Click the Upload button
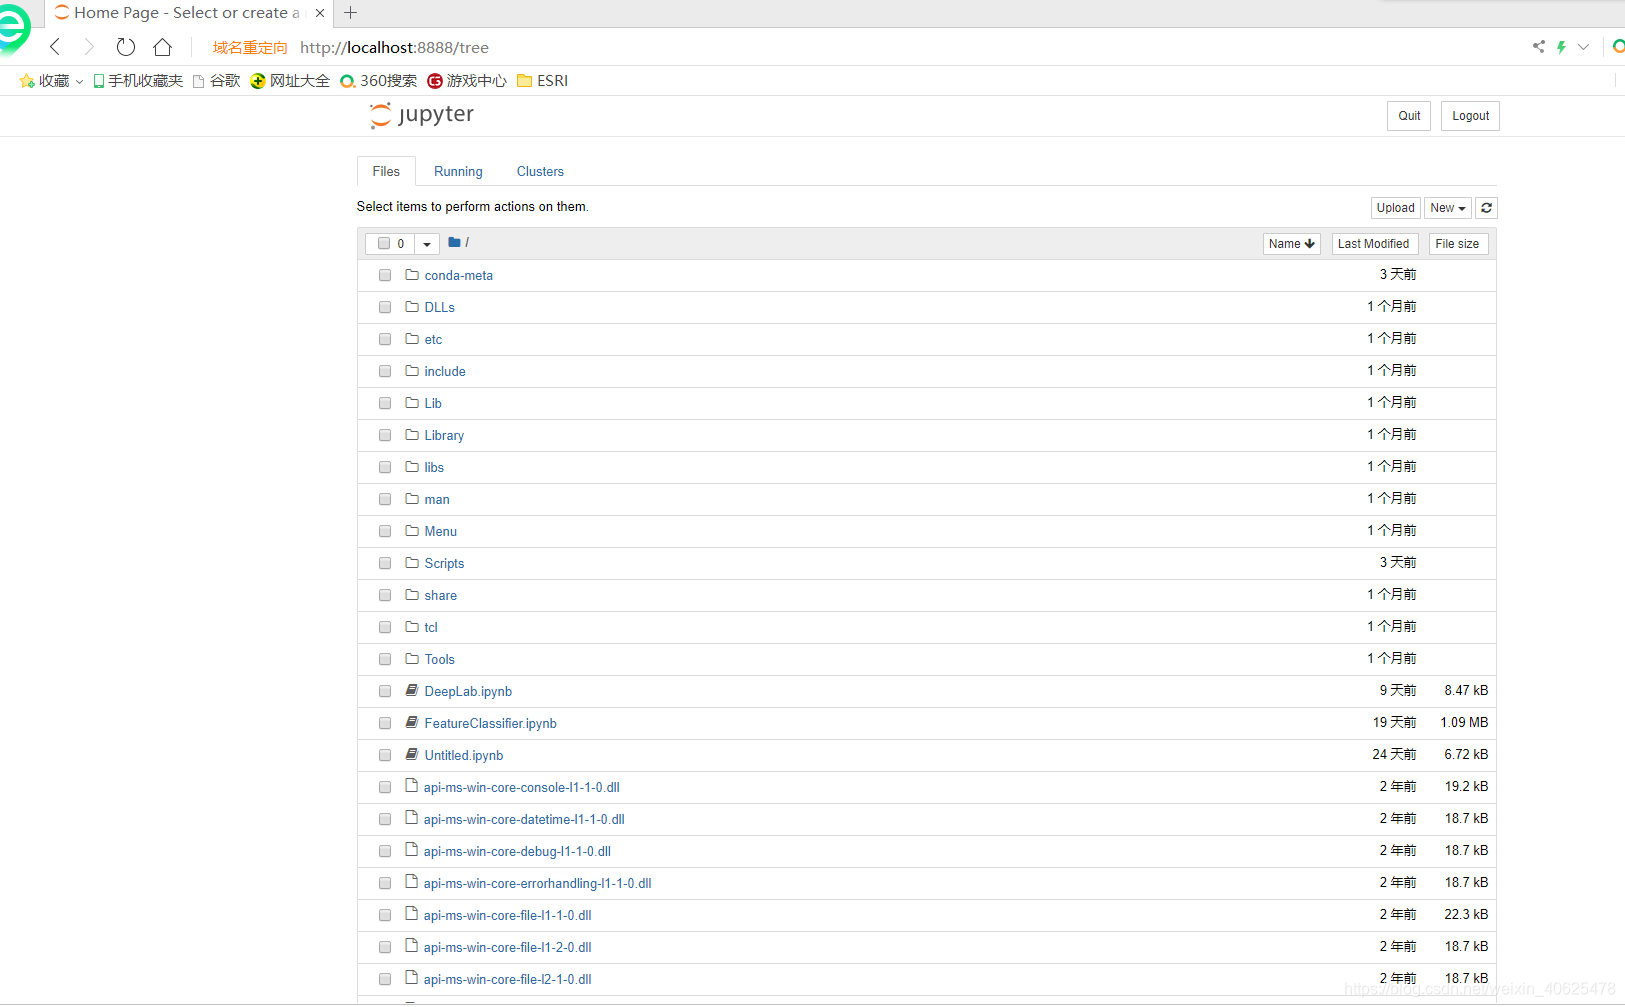1625x1007 pixels. tap(1395, 208)
